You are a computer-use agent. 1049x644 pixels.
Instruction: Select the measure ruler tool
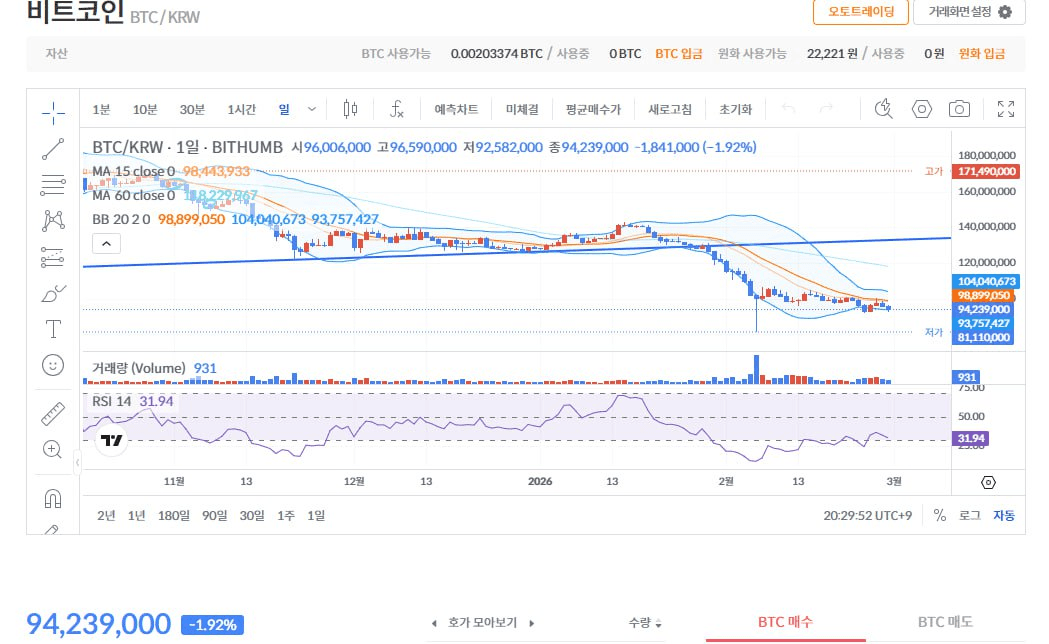[x=53, y=413]
